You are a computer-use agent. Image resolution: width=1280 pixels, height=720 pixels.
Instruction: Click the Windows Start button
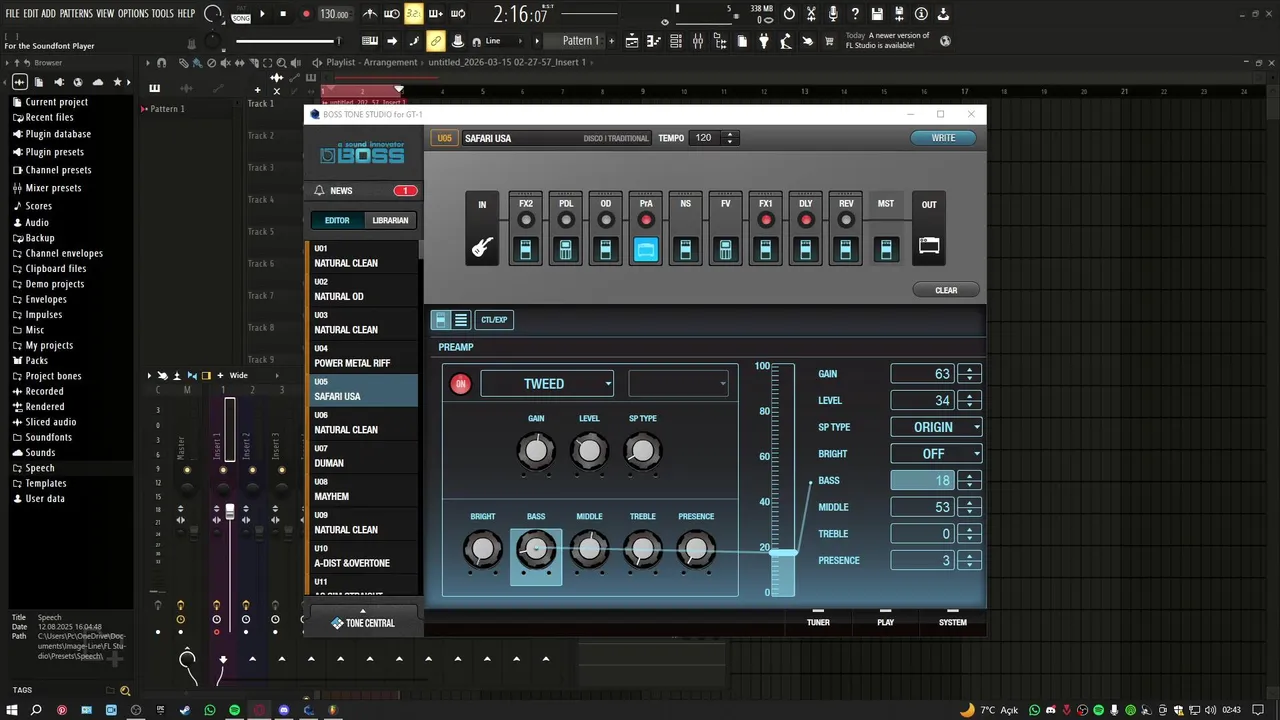click(x=12, y=710)
